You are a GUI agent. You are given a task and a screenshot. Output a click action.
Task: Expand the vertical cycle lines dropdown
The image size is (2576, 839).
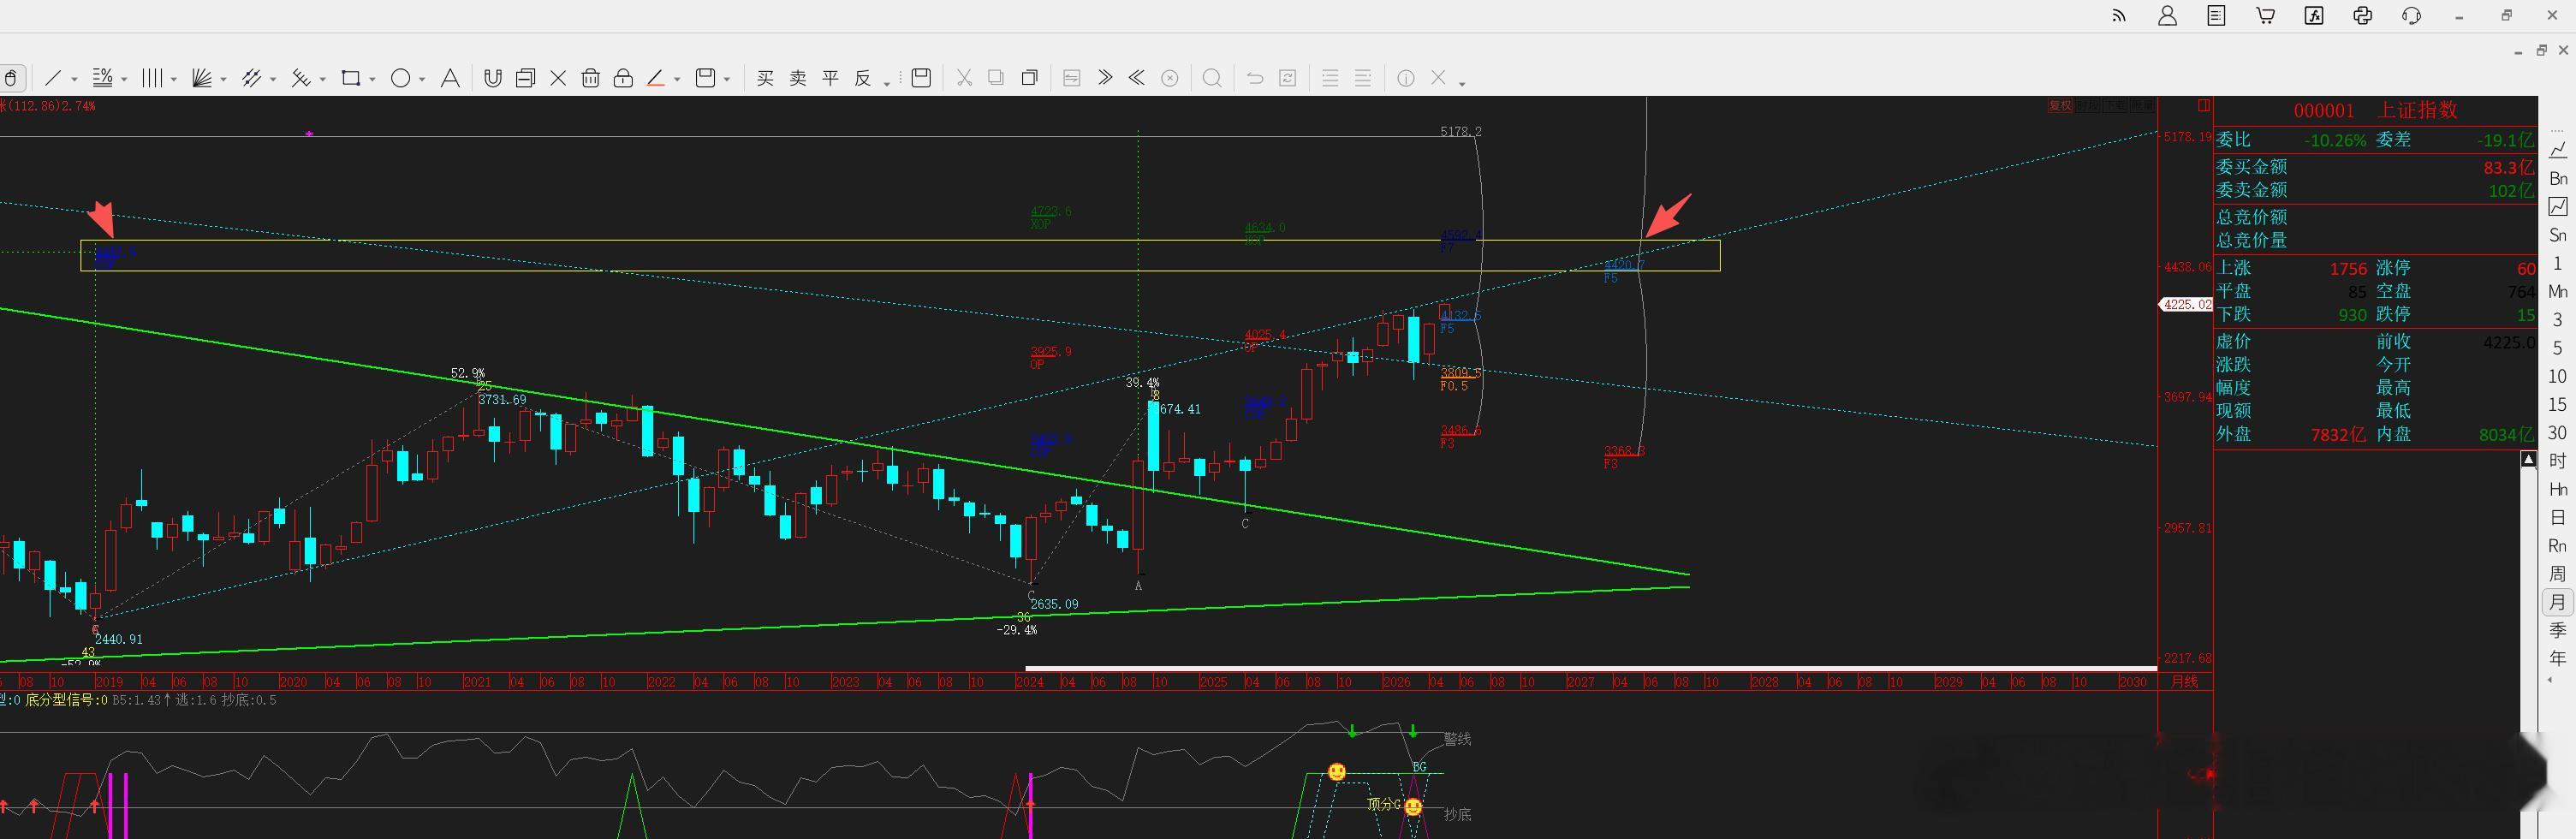(173, 80)
